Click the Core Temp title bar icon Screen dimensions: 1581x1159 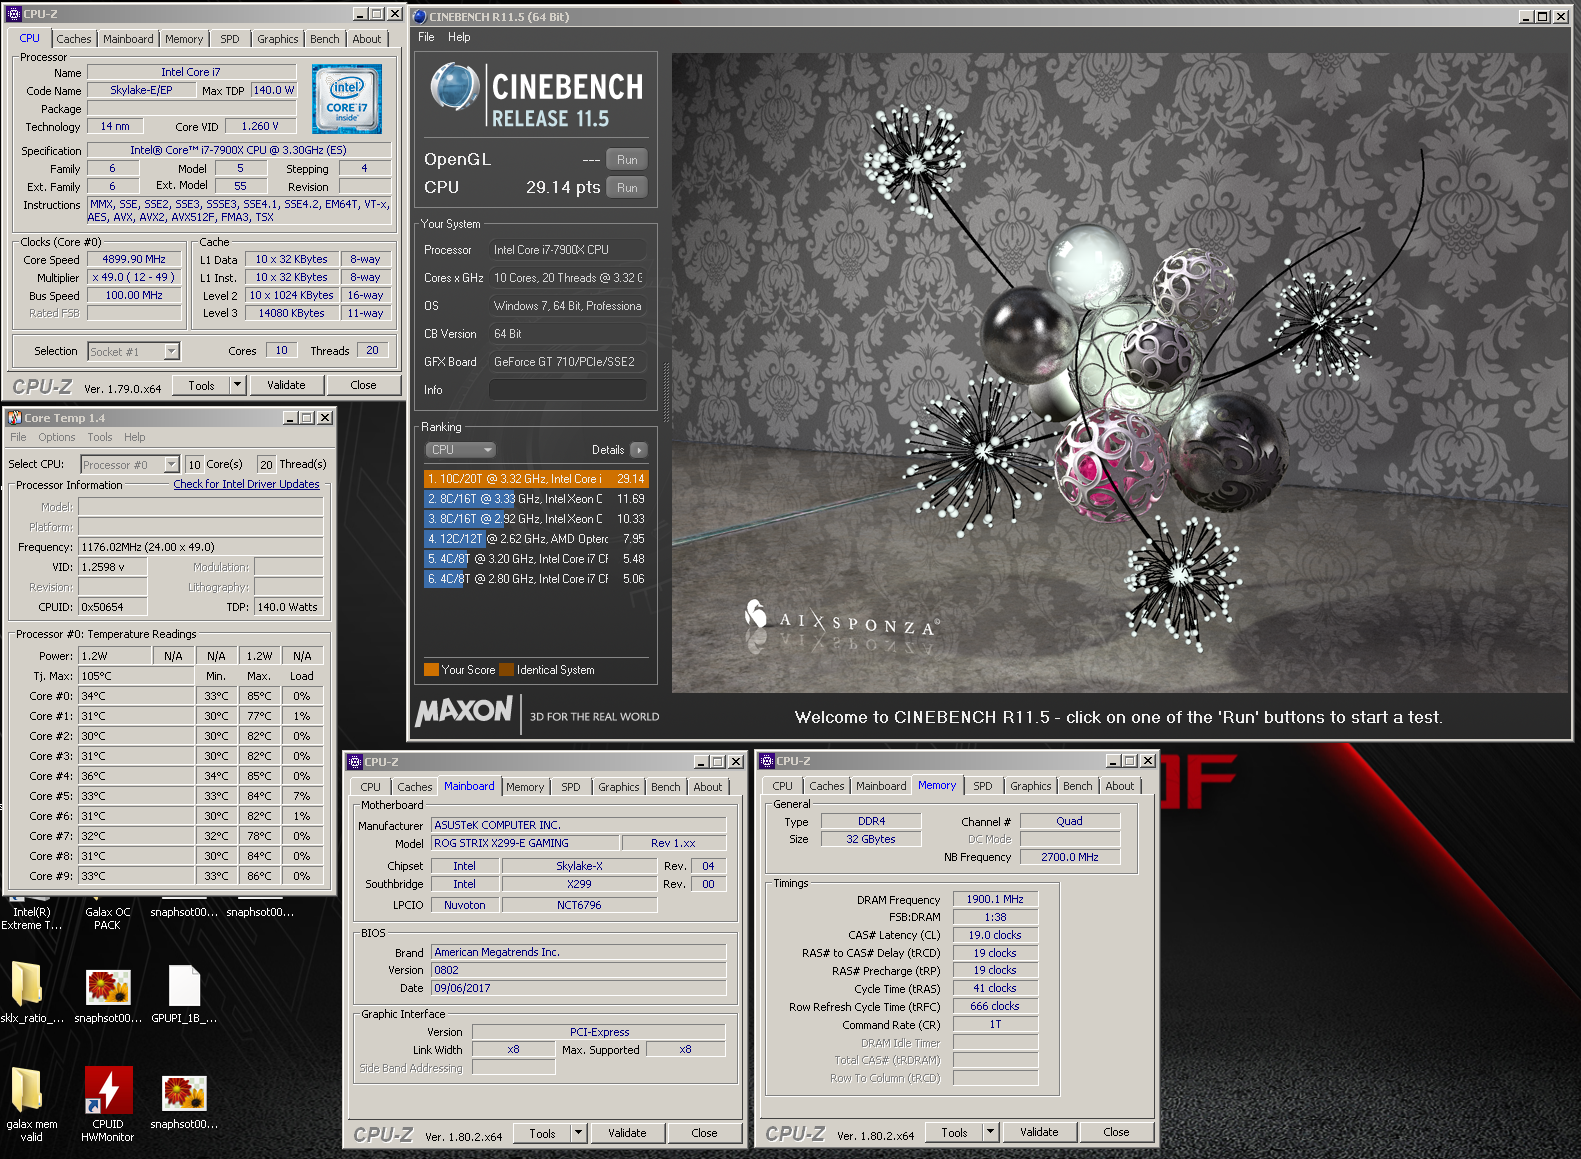point(15,418)
